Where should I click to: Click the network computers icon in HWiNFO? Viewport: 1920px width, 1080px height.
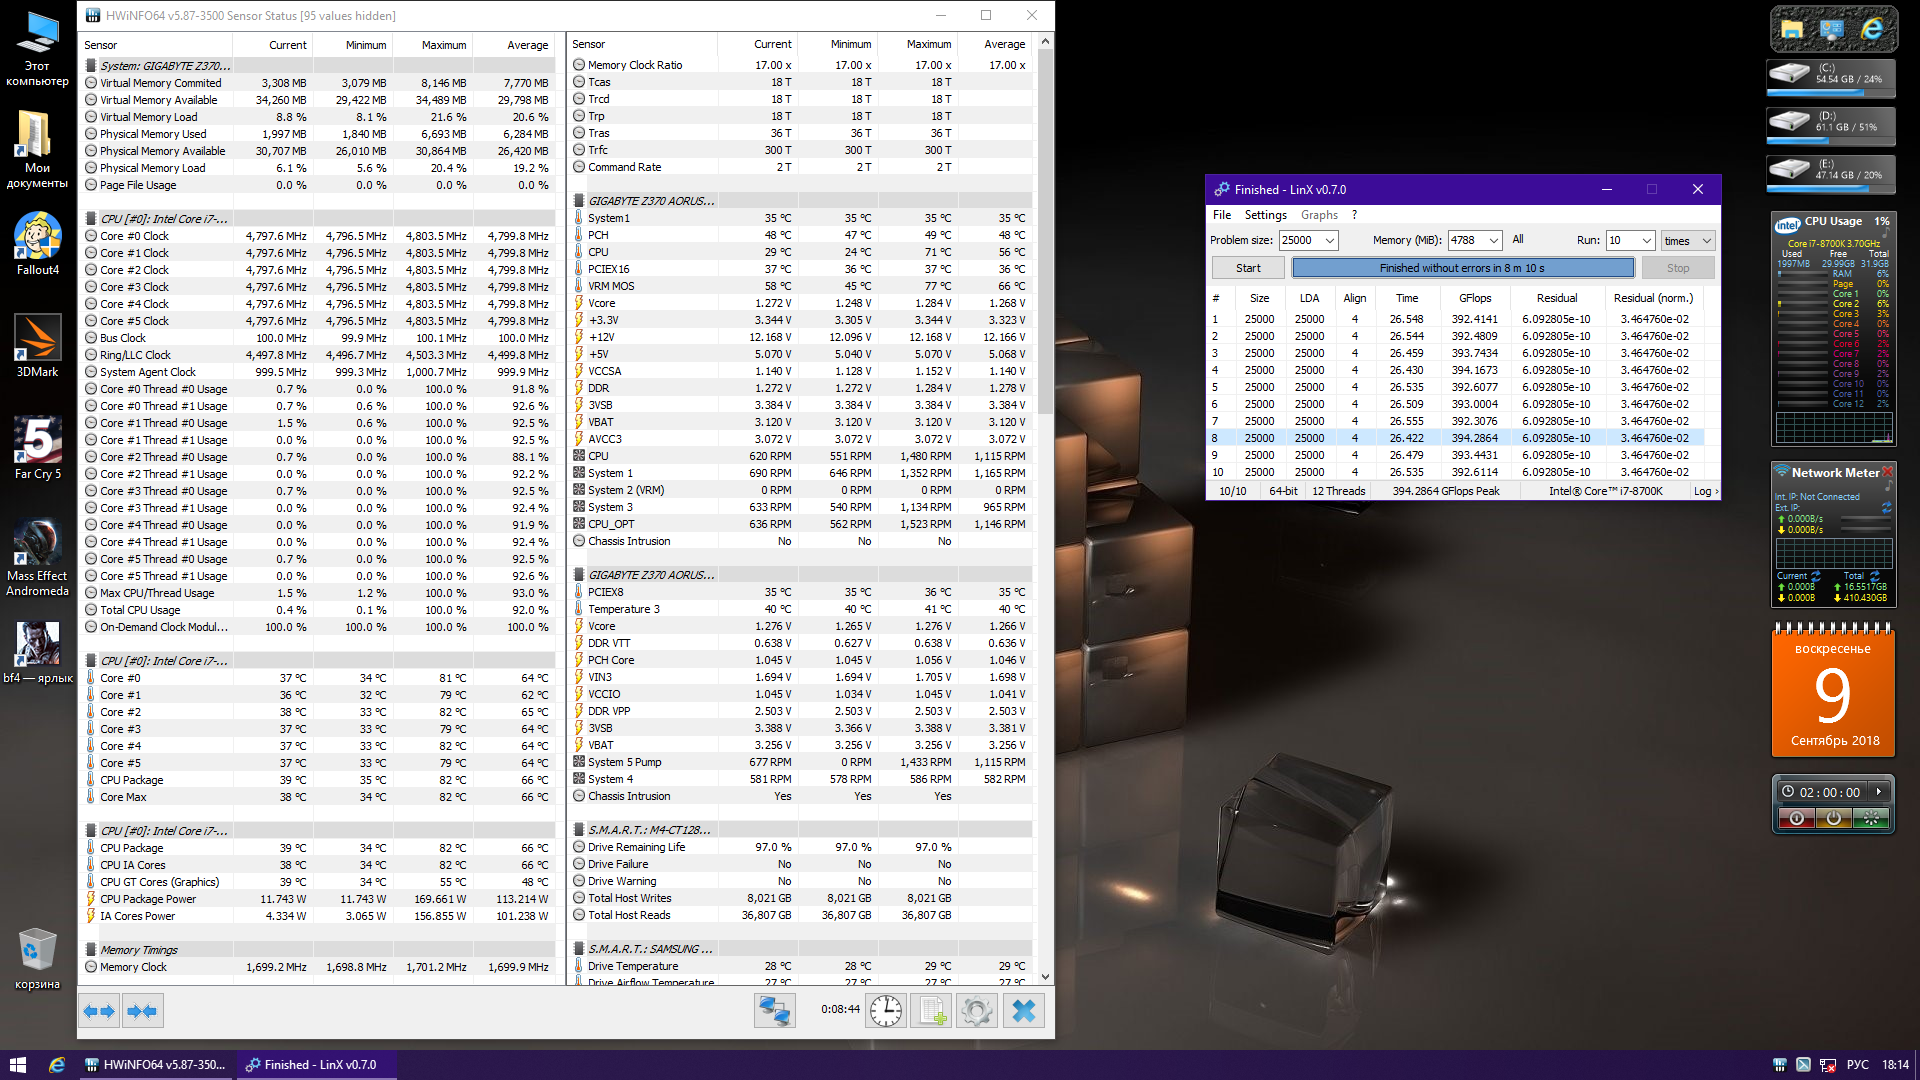[774, 1011]
